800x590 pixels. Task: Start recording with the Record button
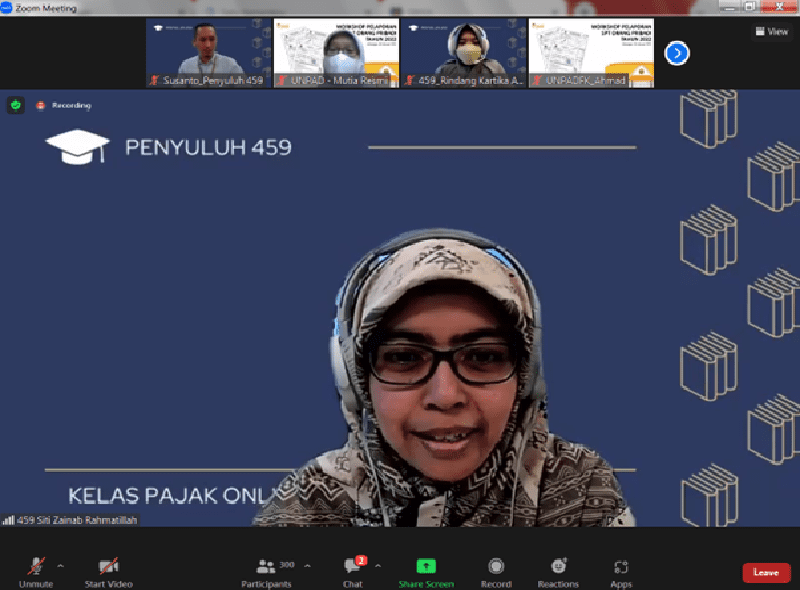(x=495, y=568)
